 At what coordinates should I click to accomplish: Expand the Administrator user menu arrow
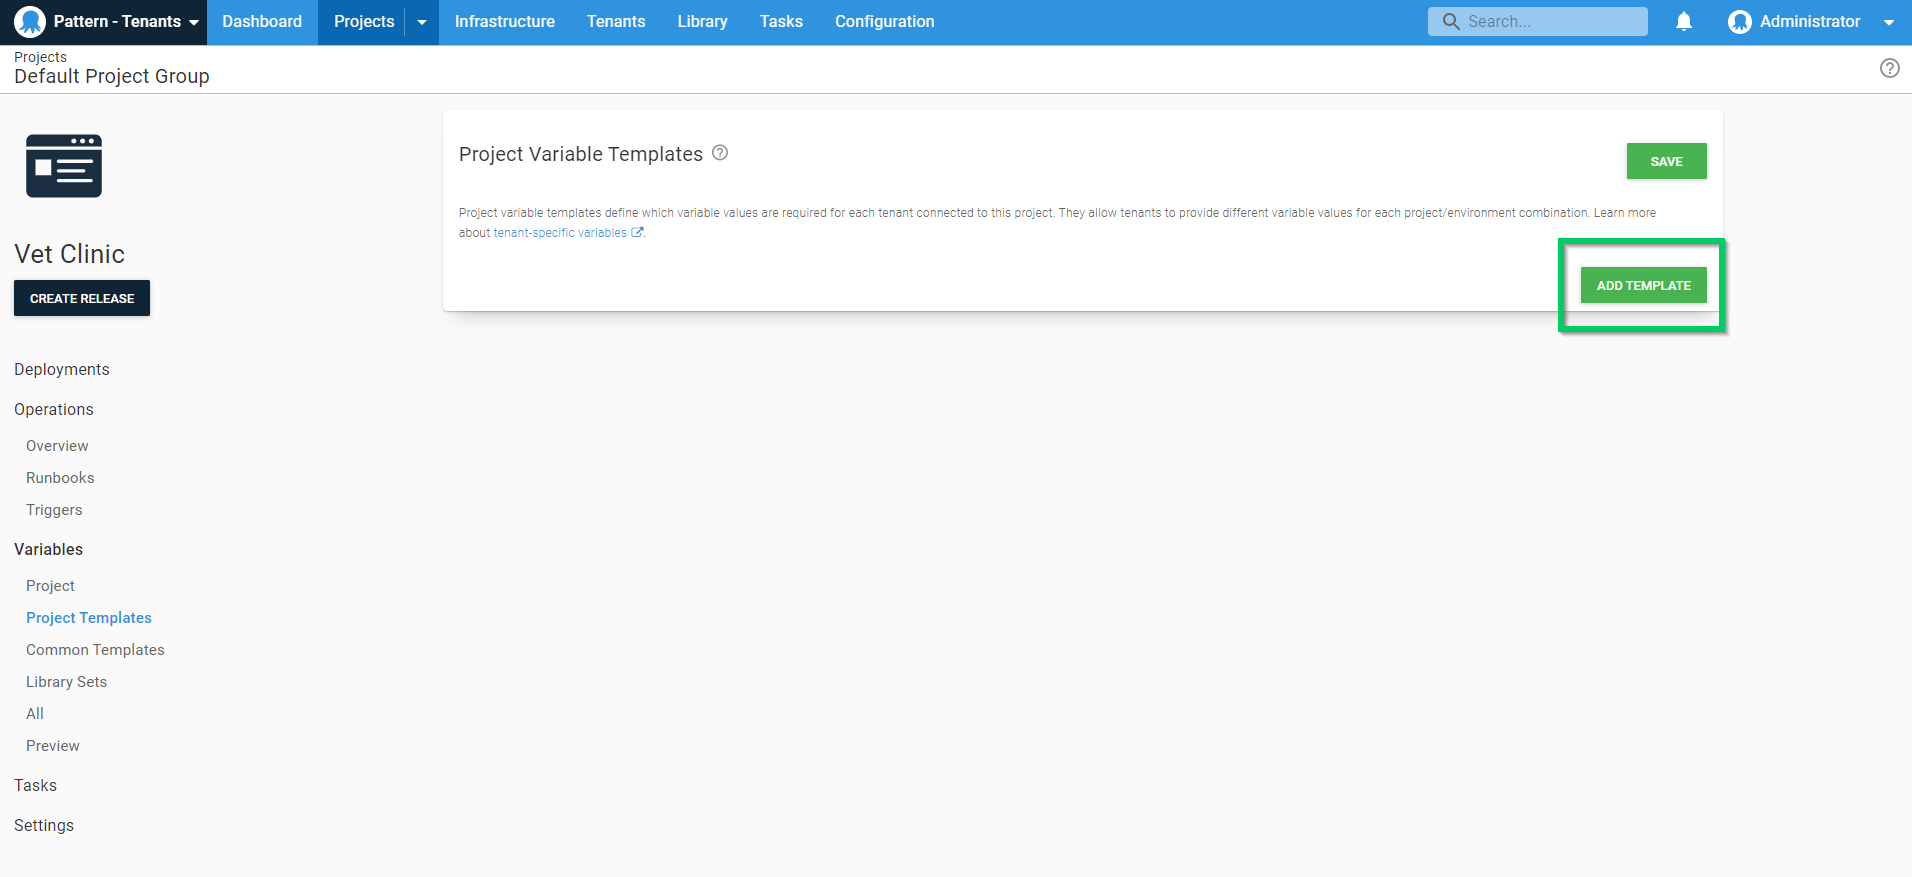[x=1888, y=22]
